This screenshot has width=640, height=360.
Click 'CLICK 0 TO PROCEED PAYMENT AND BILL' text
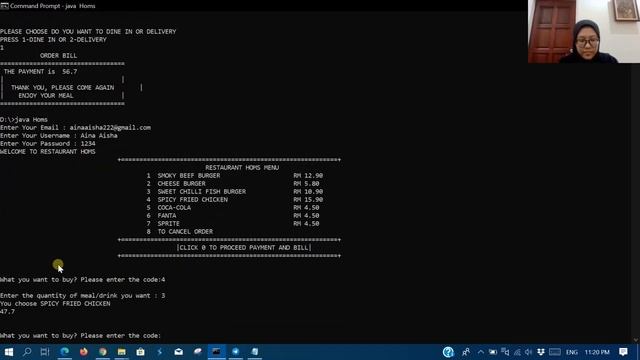(x=244, y=248)
